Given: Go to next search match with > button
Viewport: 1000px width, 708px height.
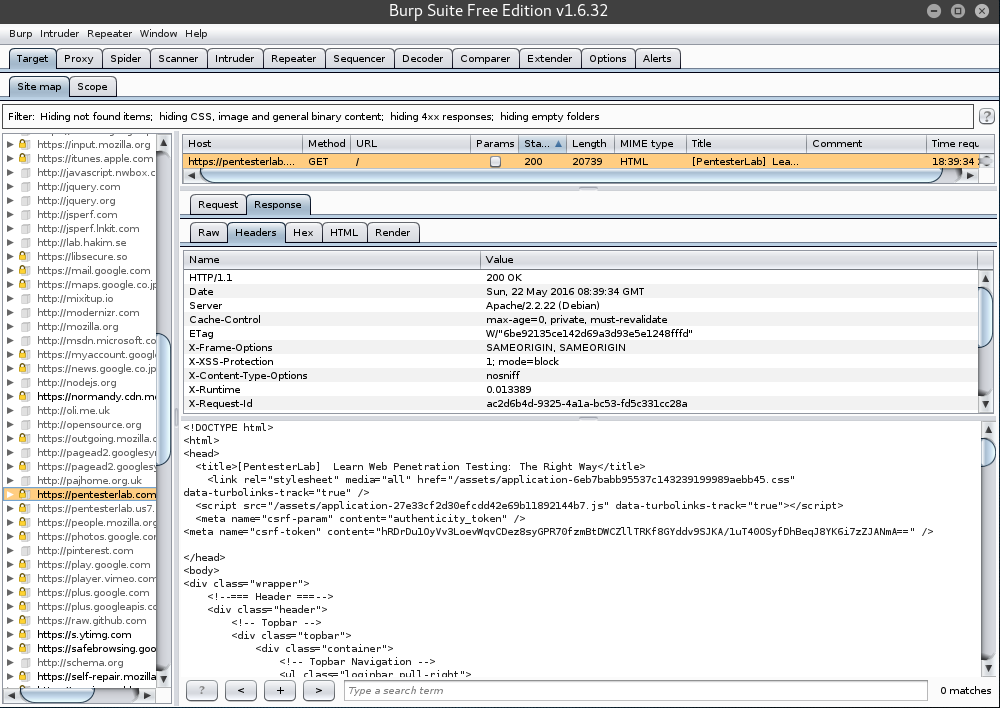Looking at the screenshot, I should point(319,690).
